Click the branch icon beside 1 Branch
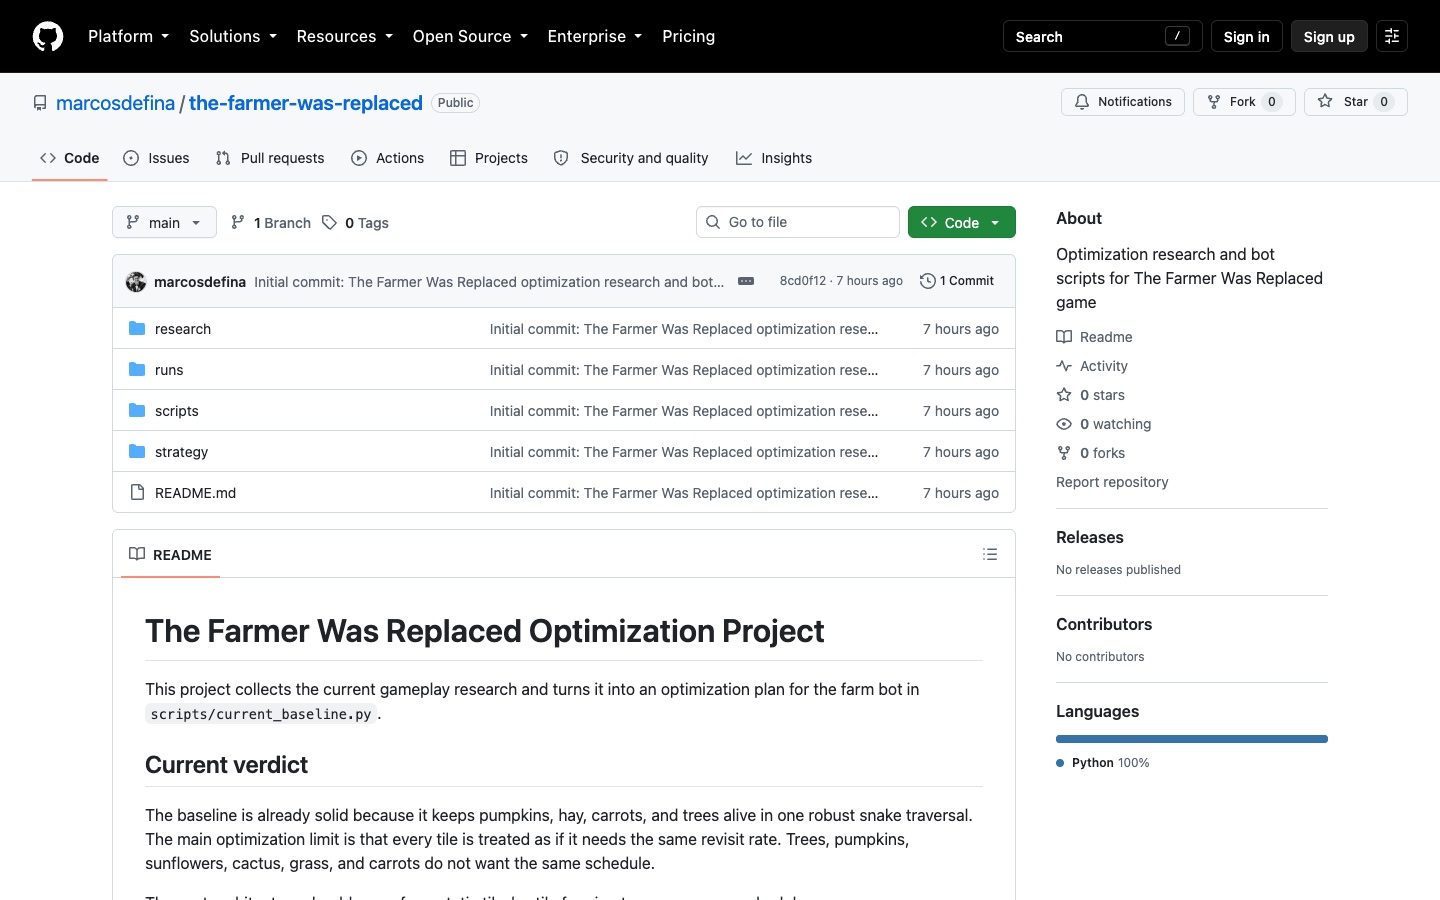This screenshot has height=900, width=1440. tap(238, 222)
